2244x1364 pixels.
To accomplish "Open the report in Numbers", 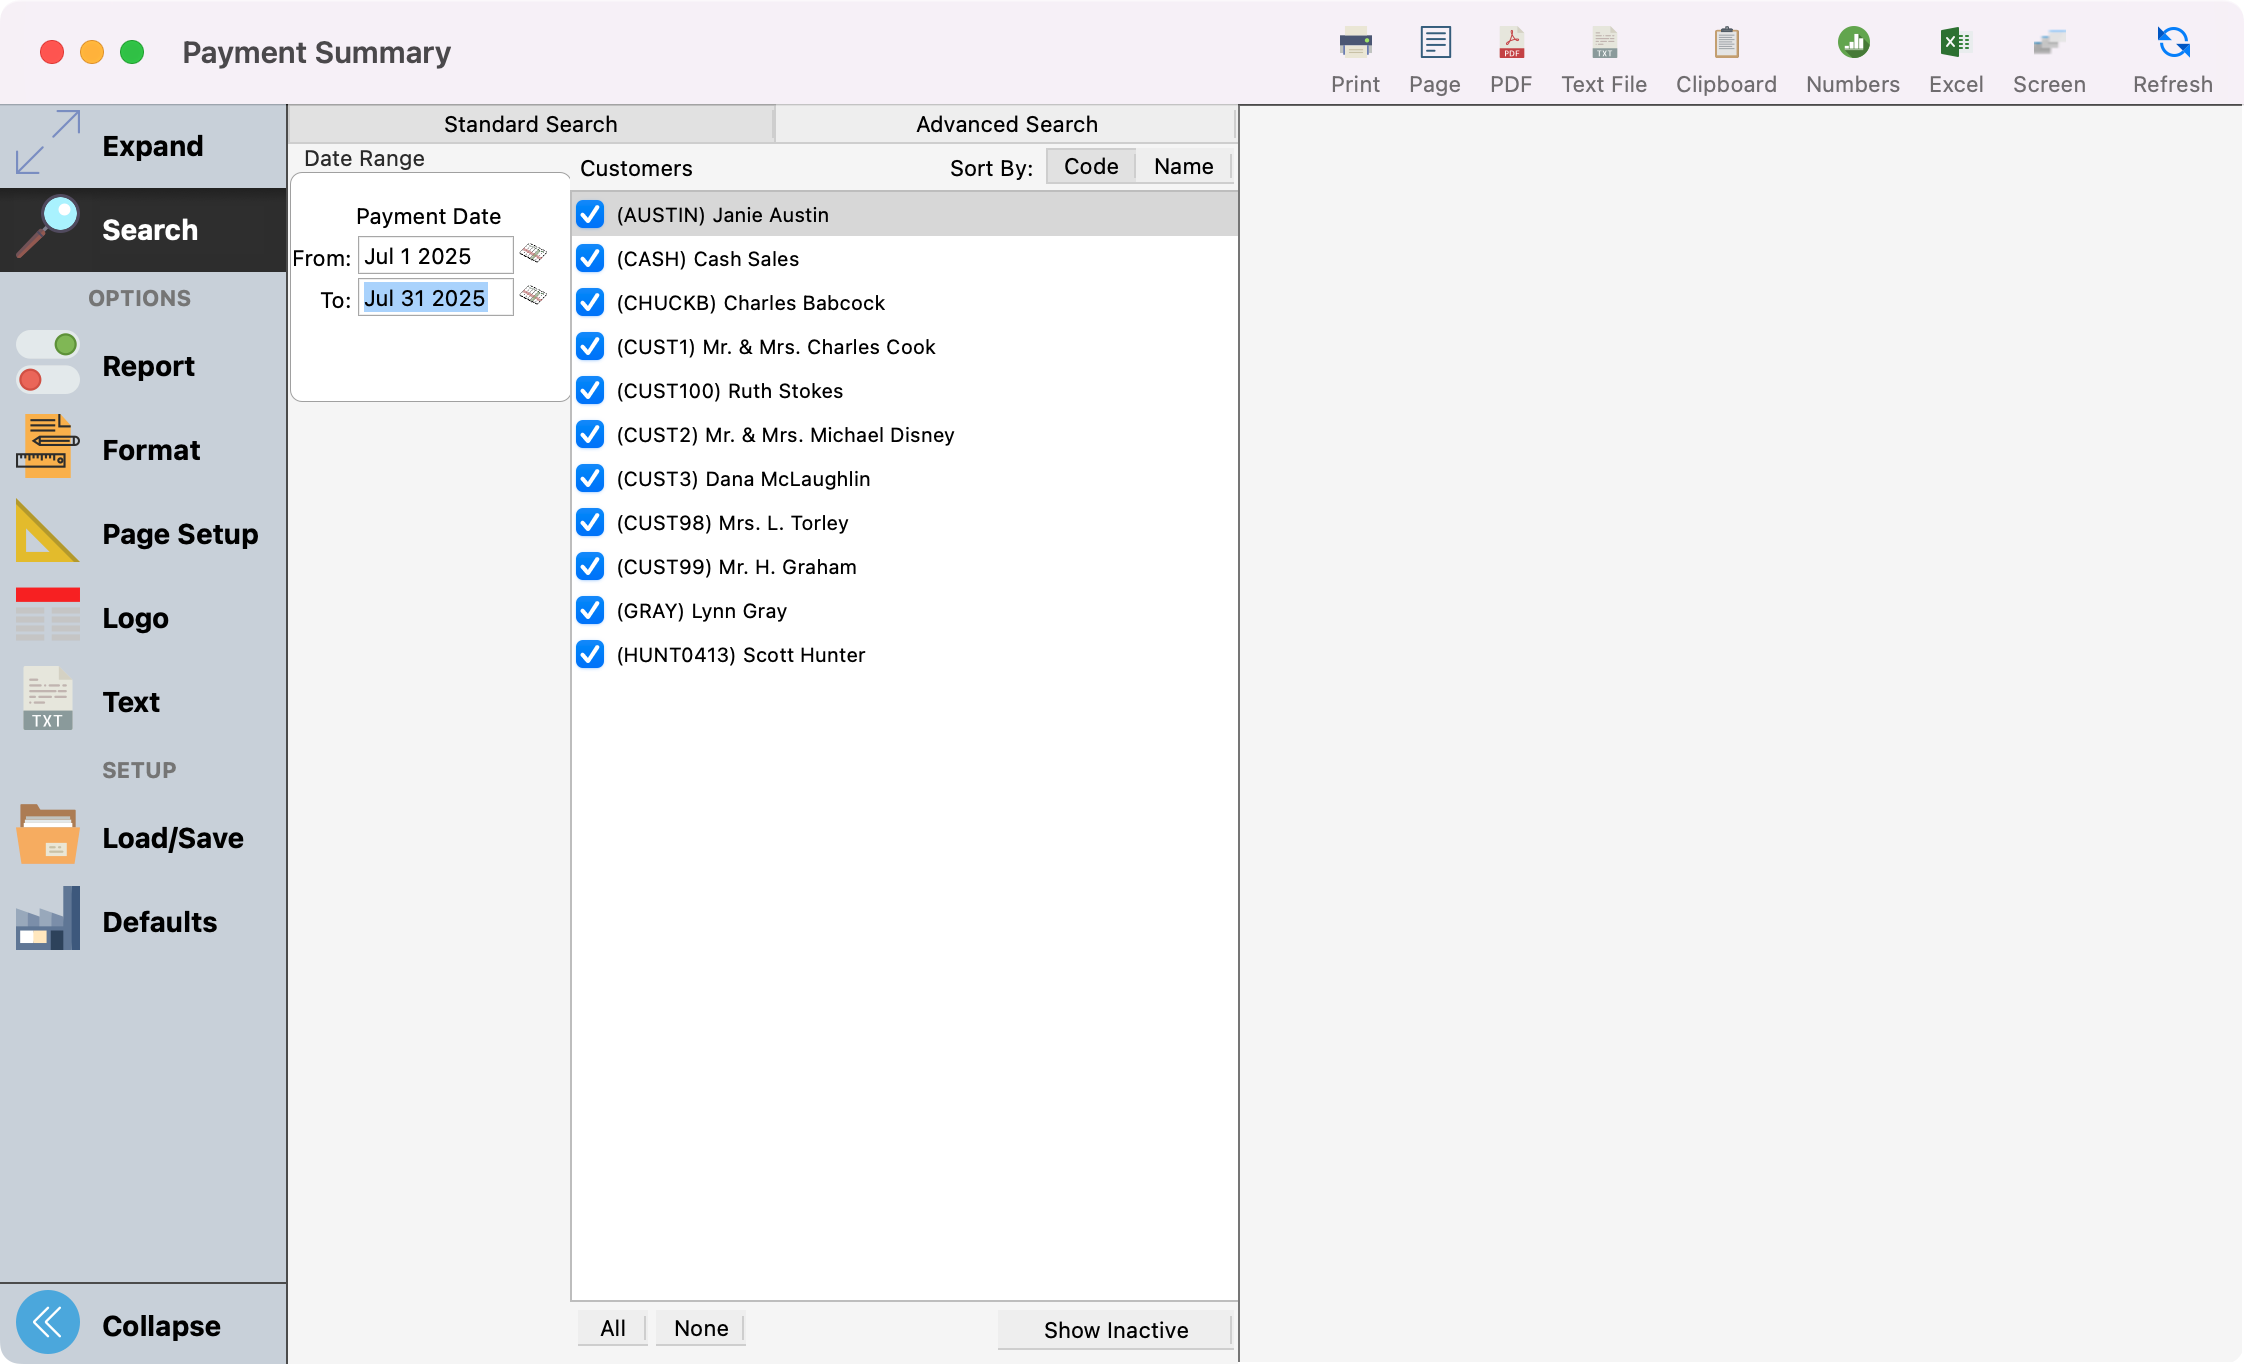I will 1851,55.
